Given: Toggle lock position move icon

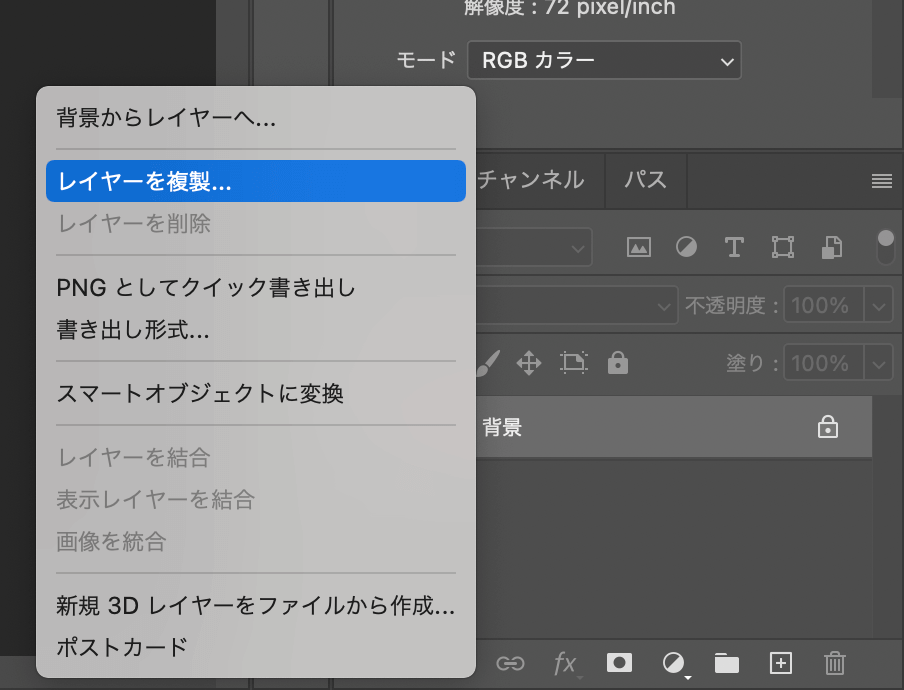Looking at the screenshot, I should pyautogui.click(x=529, y=363).
